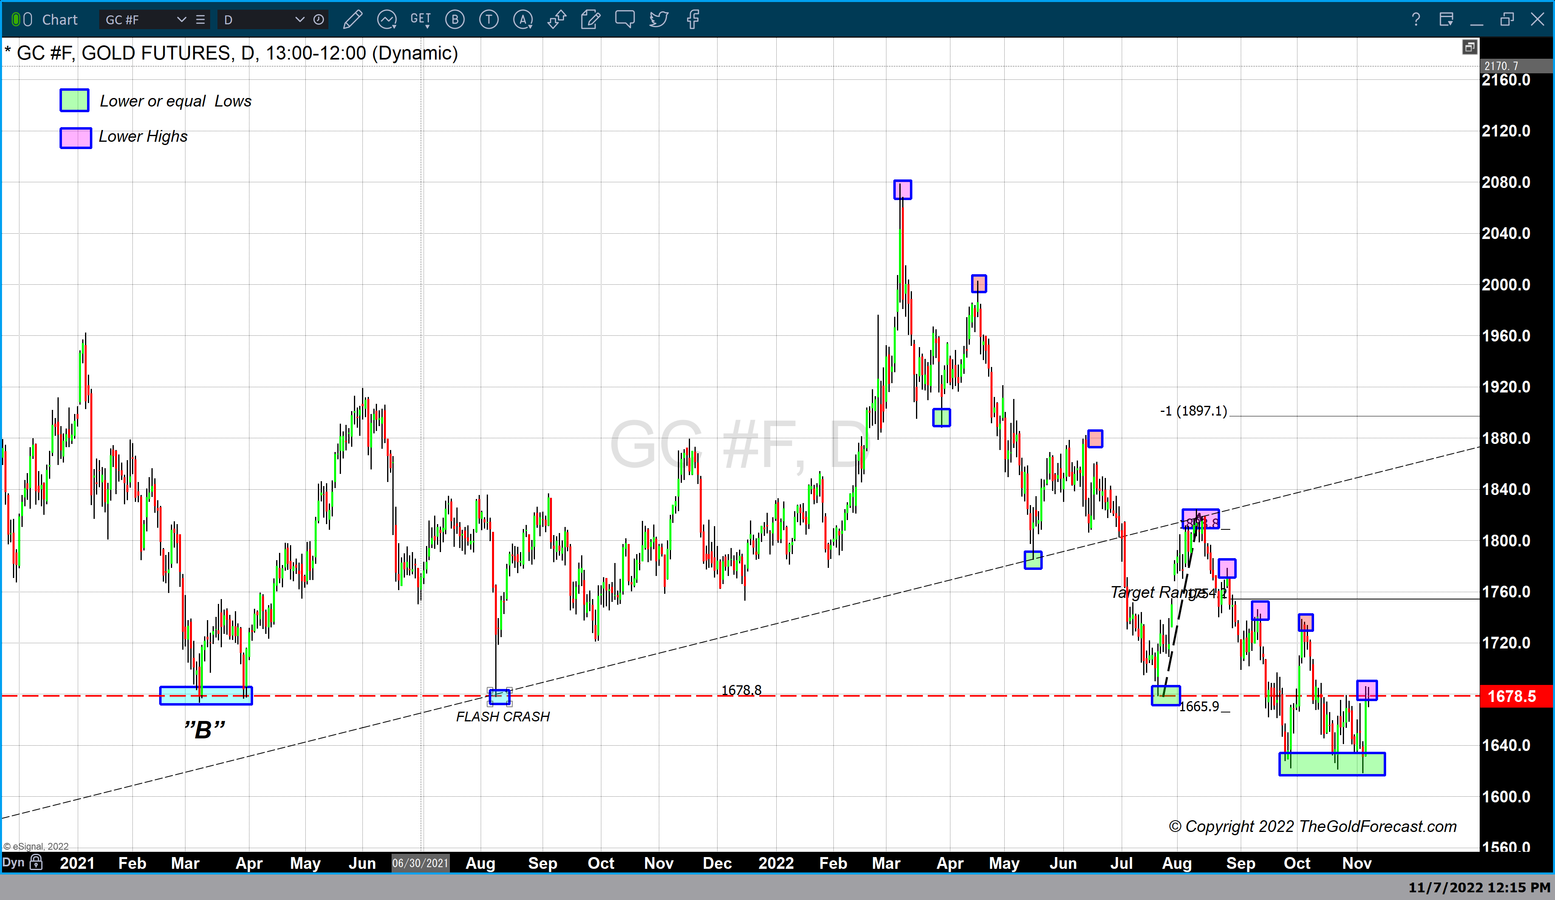The image size is (1555, 900).
Task: Click the circled A toolbar icon
Action: click(x=523, y=19)
